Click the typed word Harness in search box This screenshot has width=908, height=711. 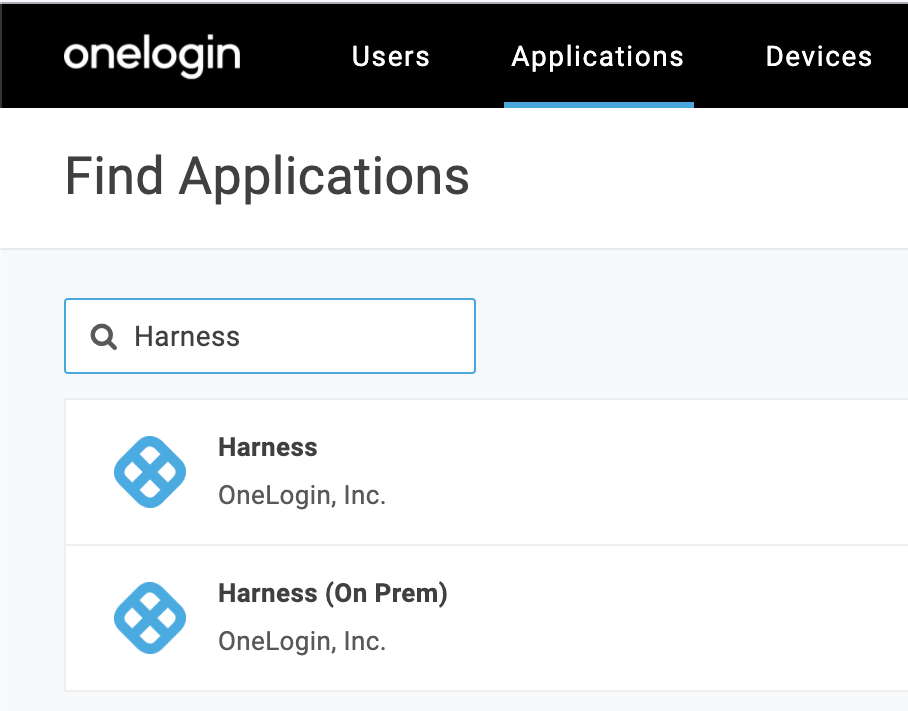pos(187,336)
